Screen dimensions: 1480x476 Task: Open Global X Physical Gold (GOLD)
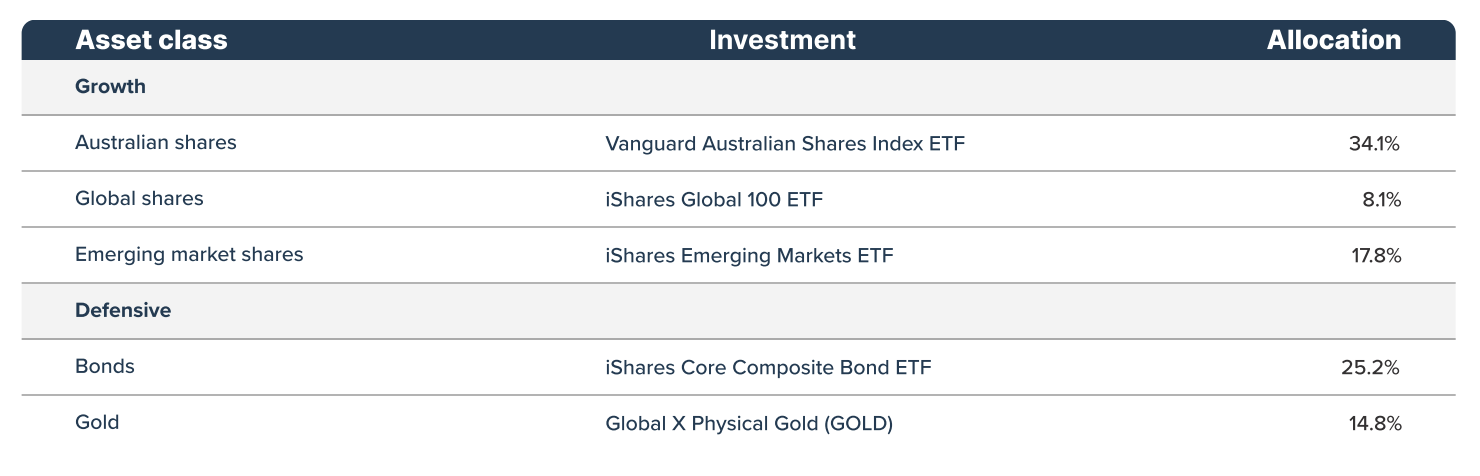[749, 424]
